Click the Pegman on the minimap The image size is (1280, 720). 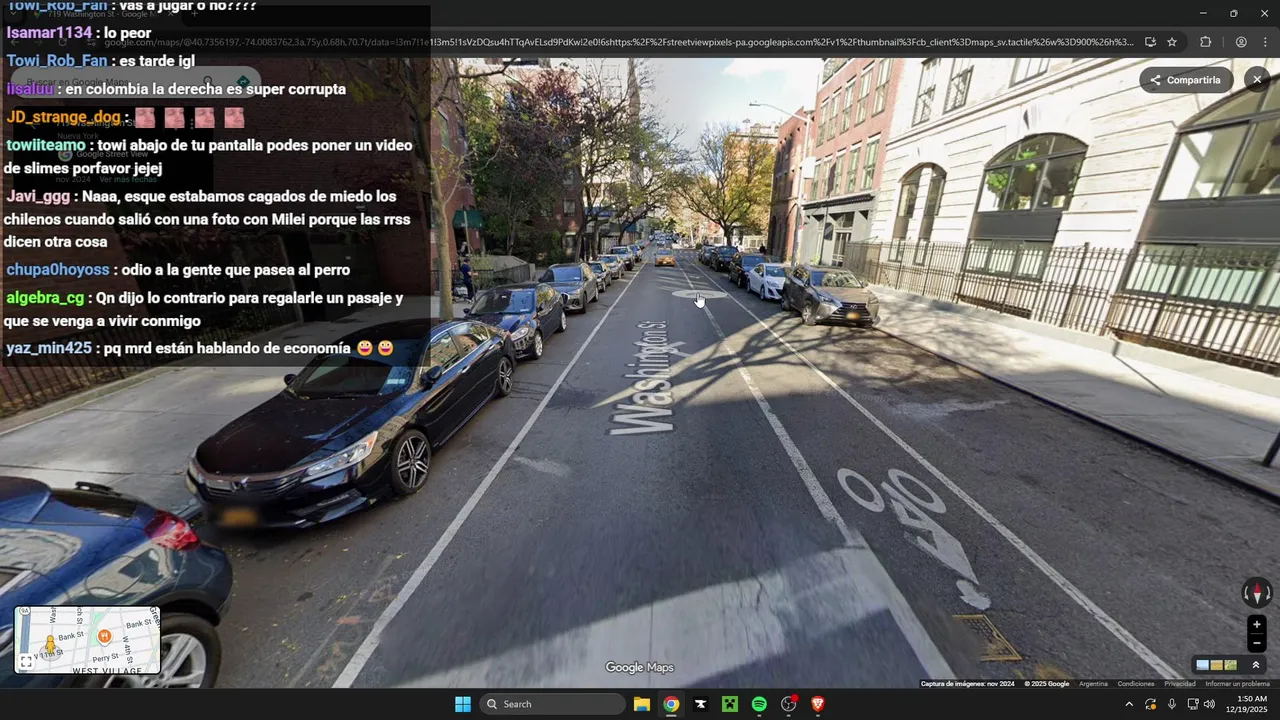(50, 644)
